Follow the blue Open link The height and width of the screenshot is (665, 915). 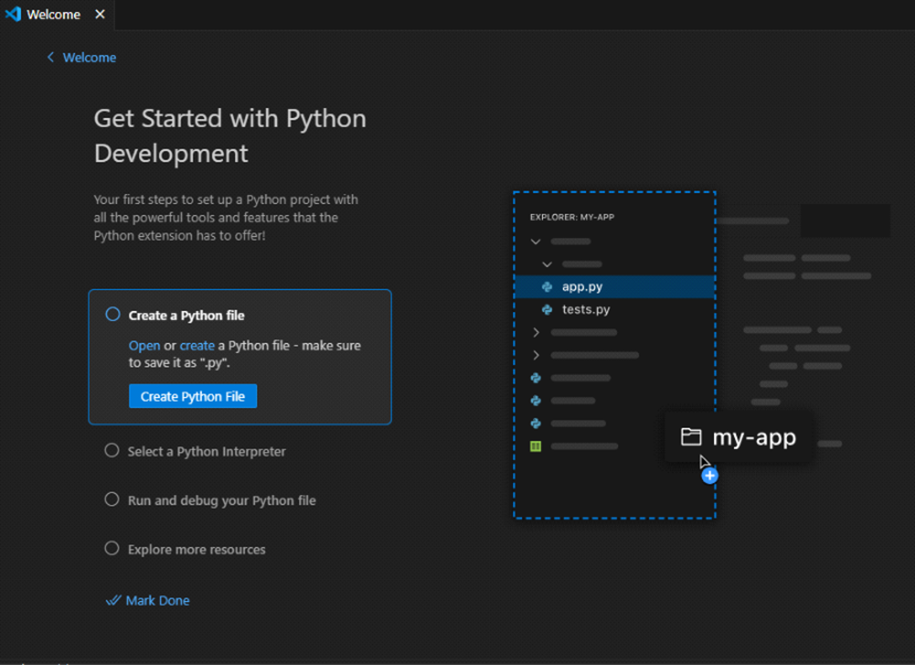[144, 346]
